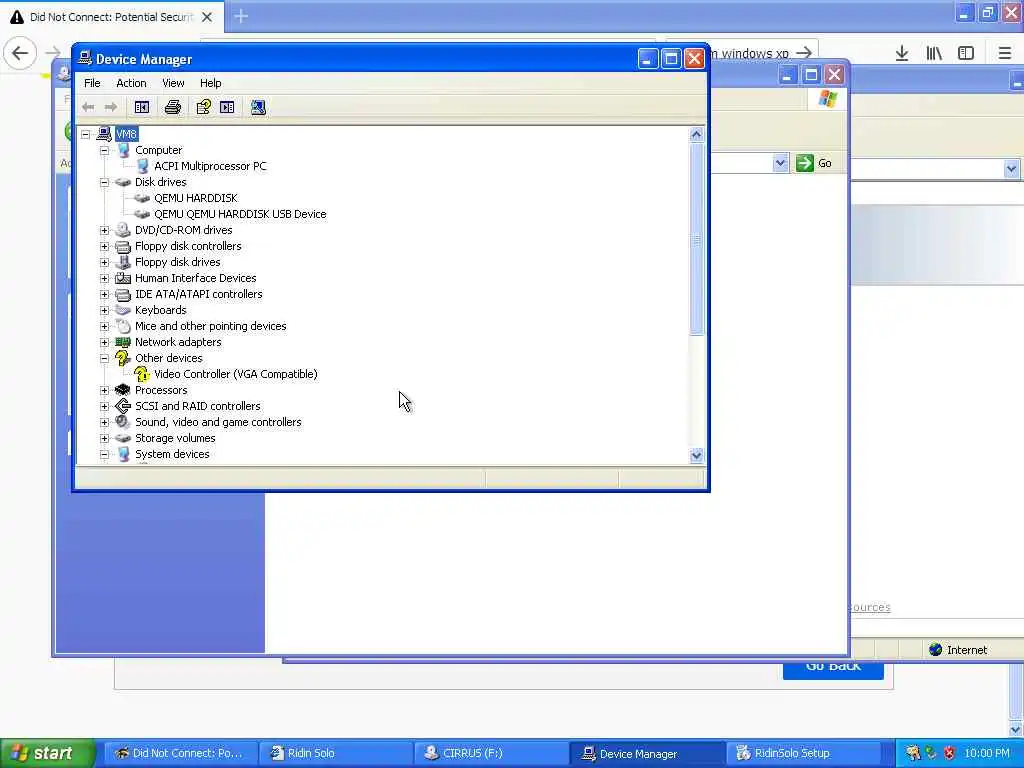This screenshot has width=1024, height=768.
Task: Click the Forward arrow in Device Manager toolbar
Action: (x=111, y=107)
